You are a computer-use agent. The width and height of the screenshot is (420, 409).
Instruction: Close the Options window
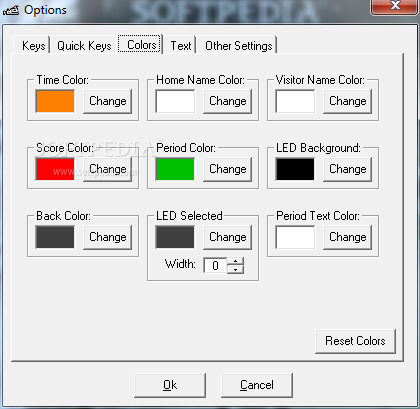tap(395, 6)
